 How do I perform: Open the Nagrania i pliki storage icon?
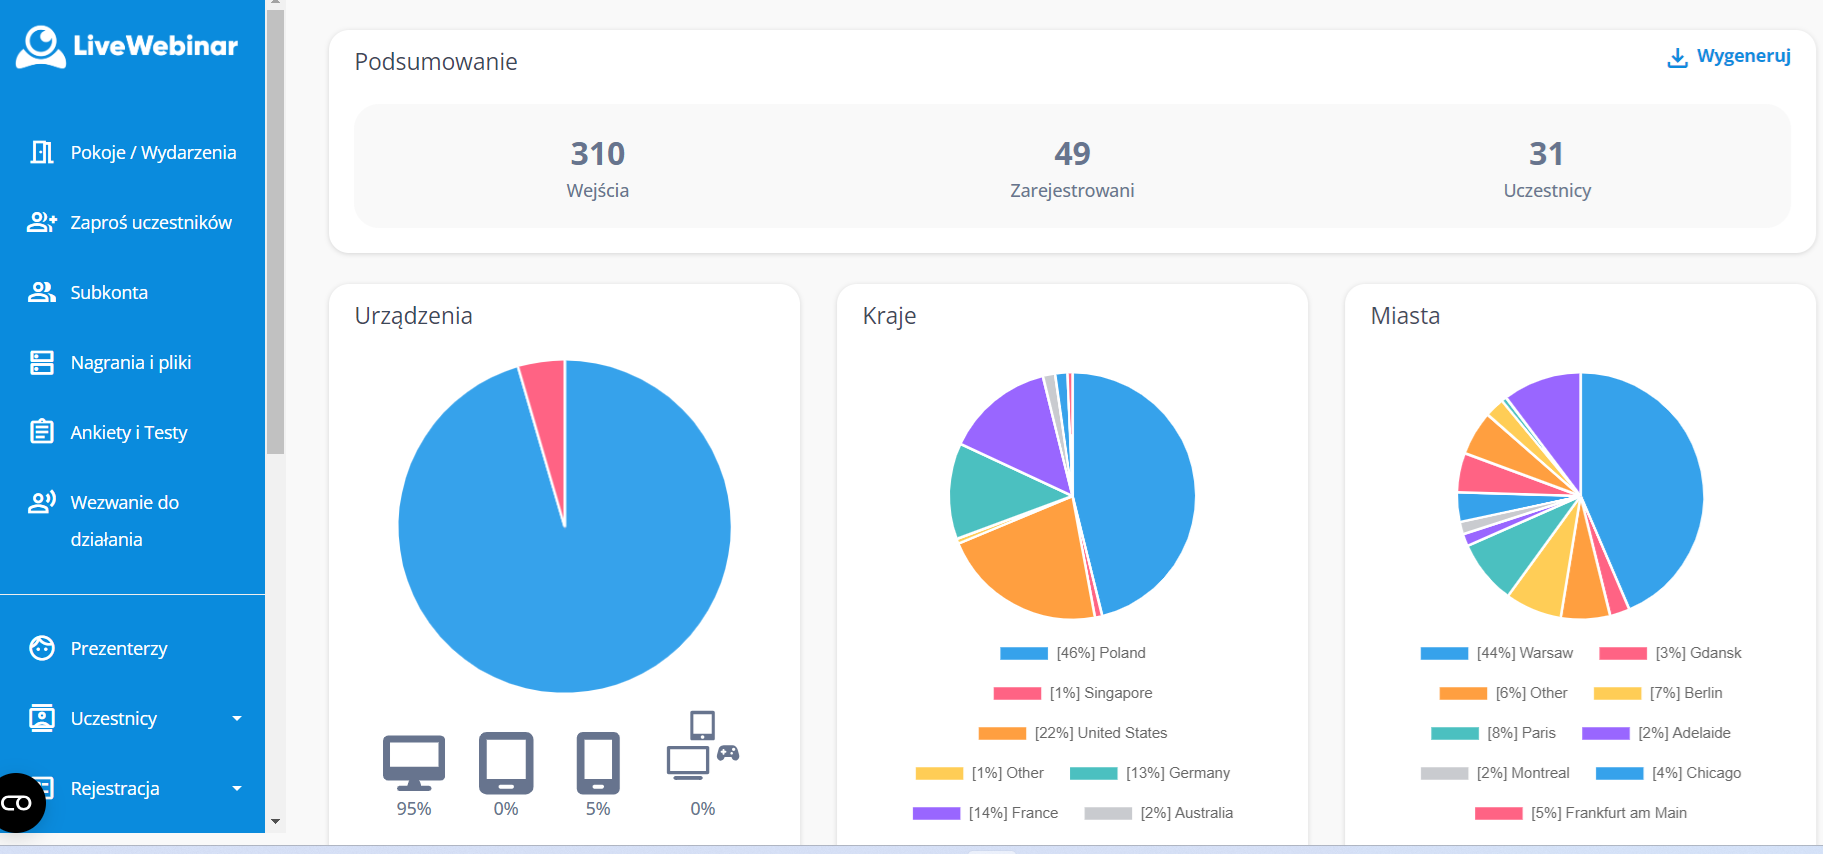42,362
